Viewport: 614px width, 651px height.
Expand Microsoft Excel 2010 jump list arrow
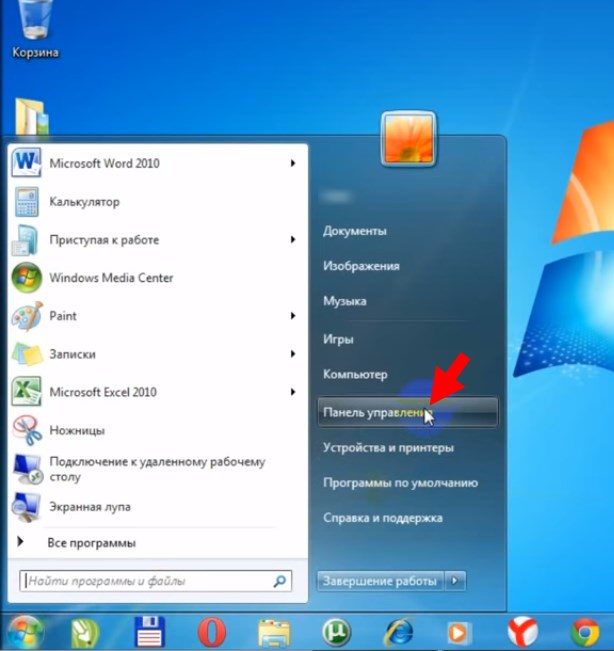(293, 392)
